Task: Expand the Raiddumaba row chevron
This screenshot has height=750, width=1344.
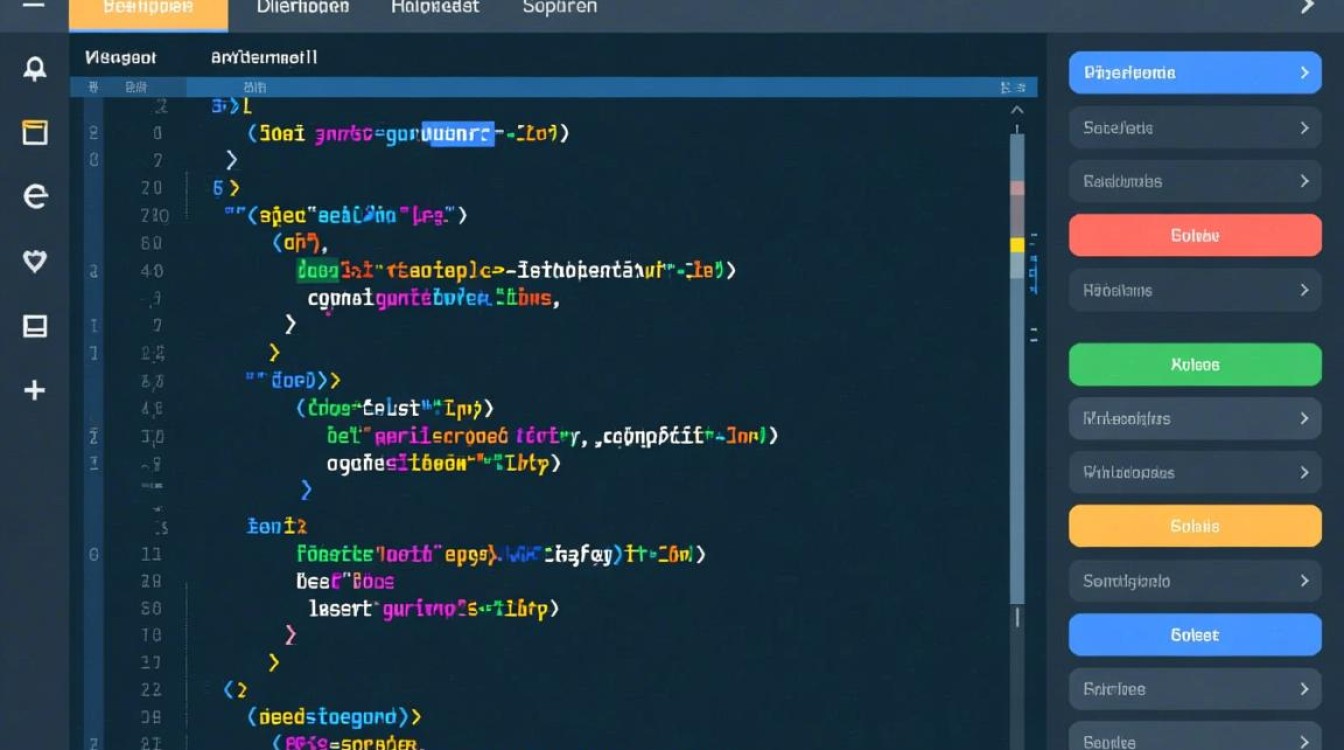Action: 1304,181
